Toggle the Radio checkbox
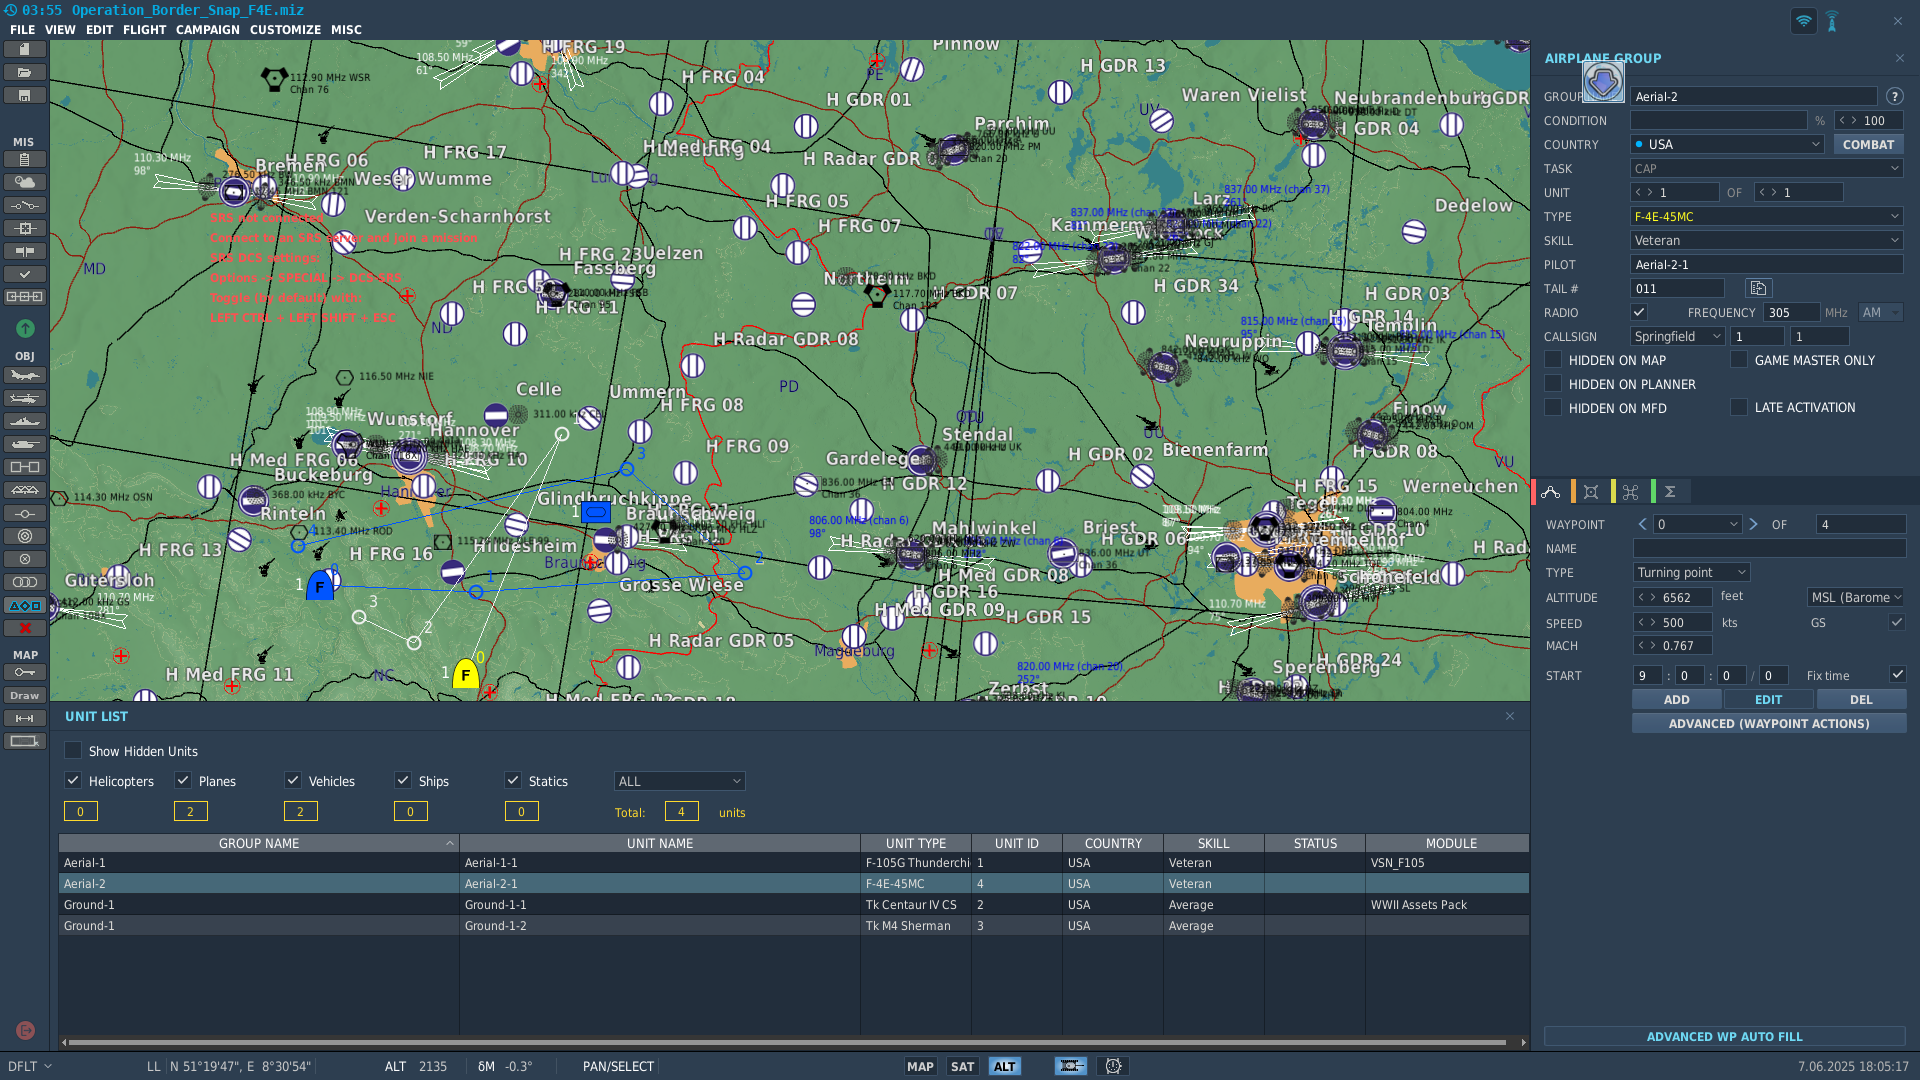 [1639, 312]
